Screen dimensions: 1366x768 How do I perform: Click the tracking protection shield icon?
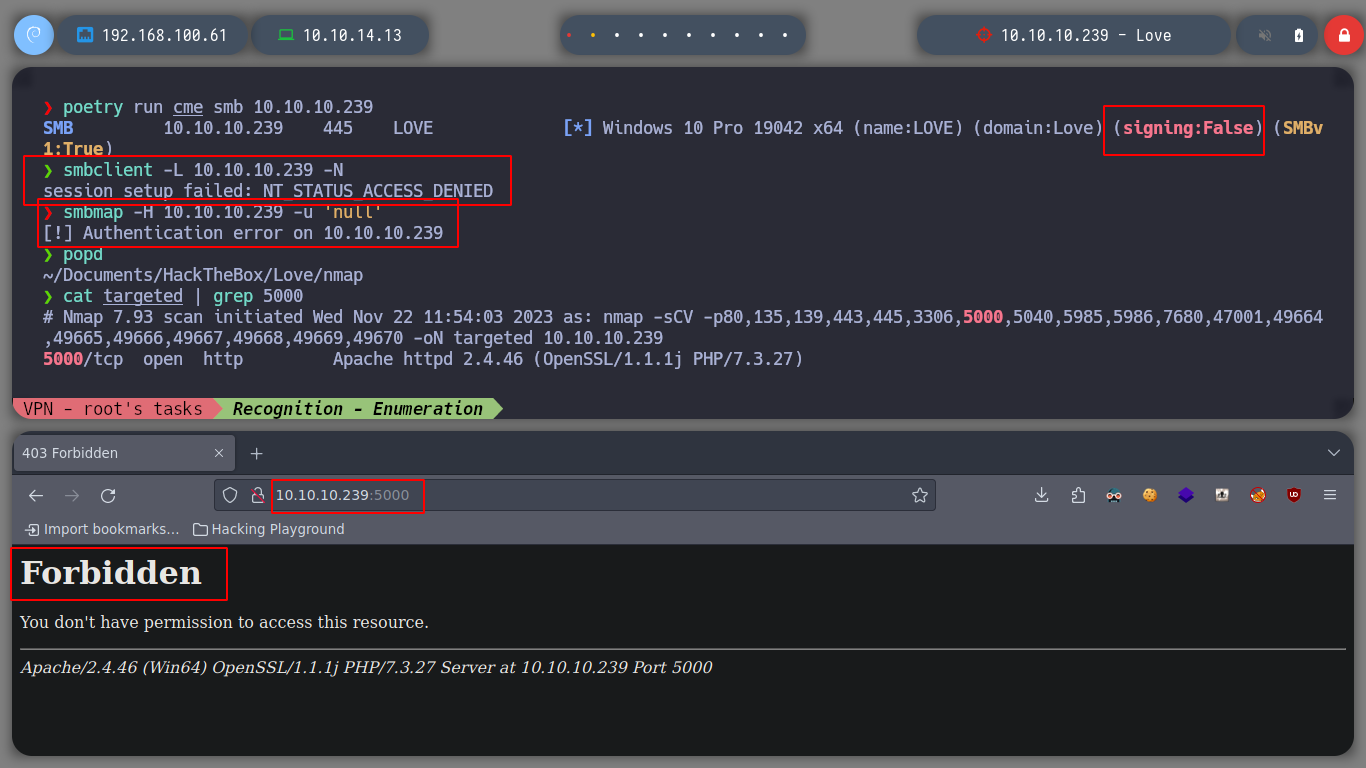pyautogui.click(x=230, y=495)
